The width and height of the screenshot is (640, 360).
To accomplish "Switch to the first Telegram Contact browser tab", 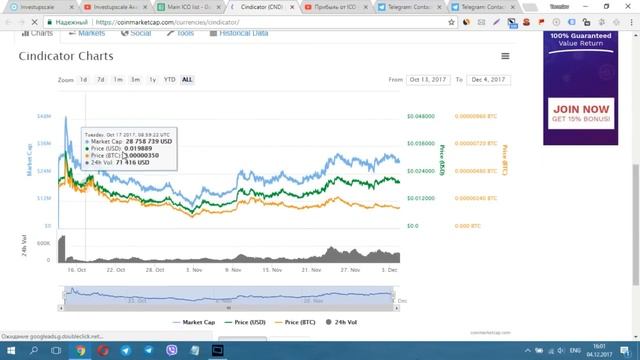I will [x=409, y=7].
